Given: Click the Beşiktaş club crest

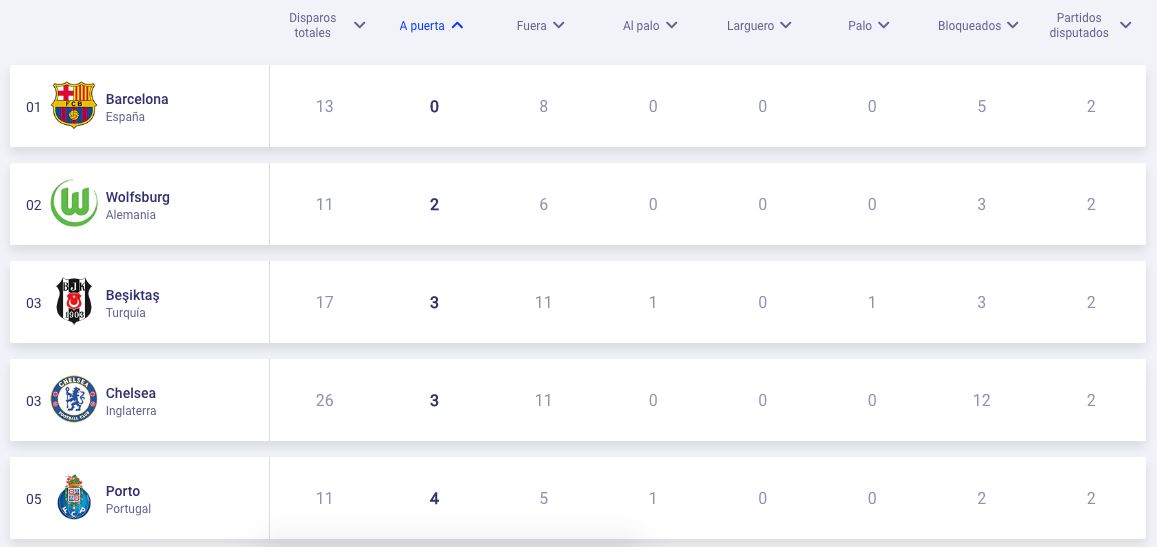Looking at the screenshot, I should click(x=74, y=302).
